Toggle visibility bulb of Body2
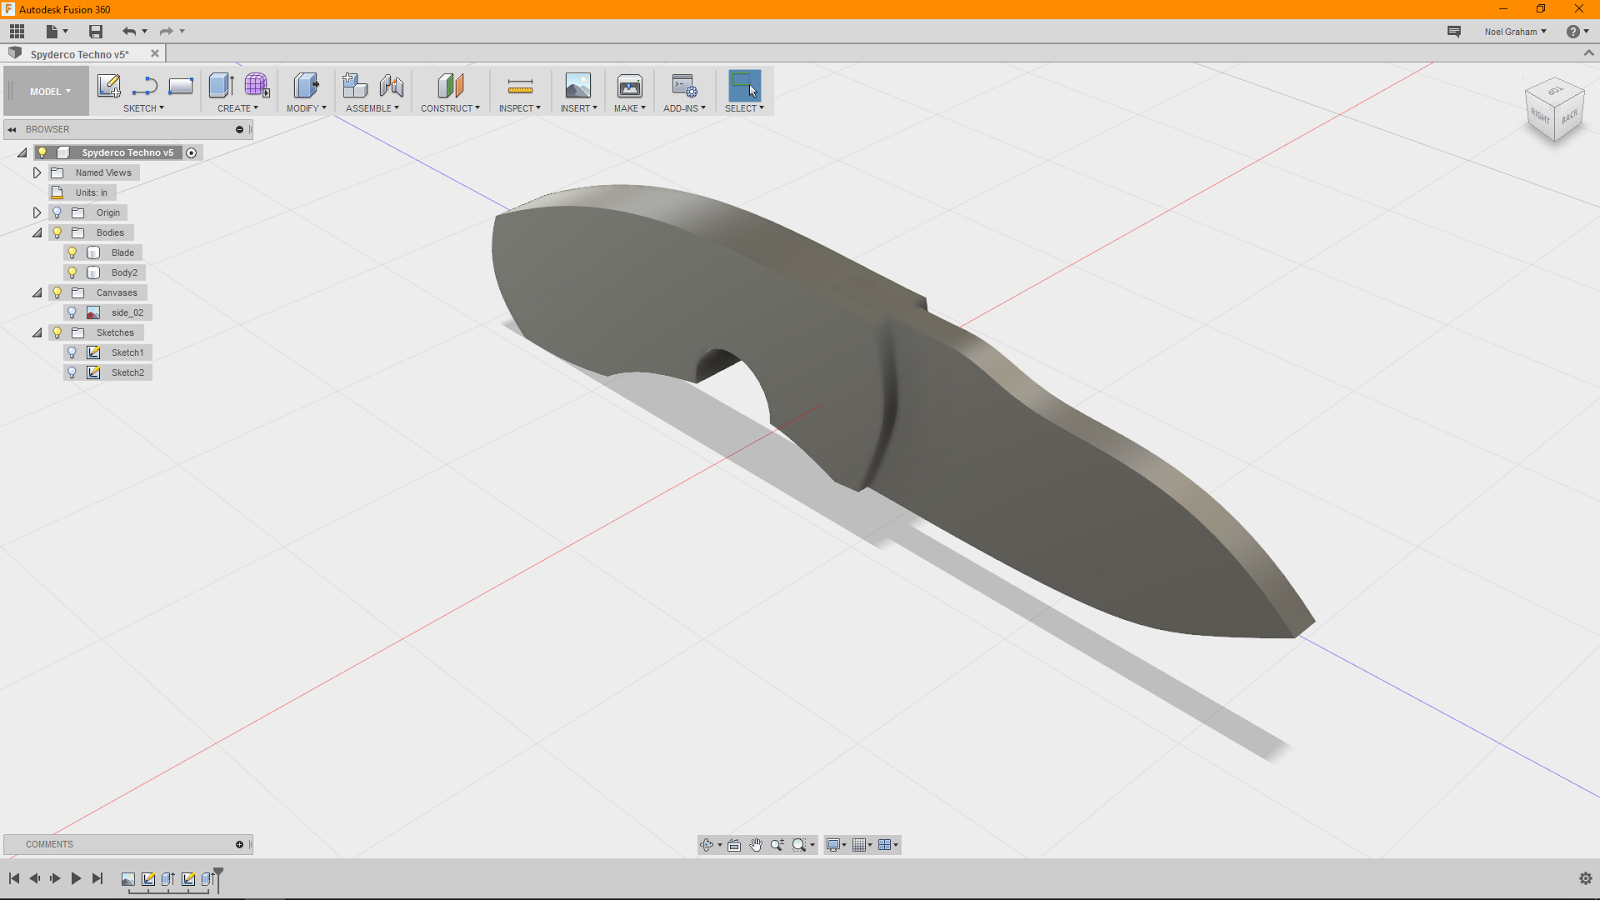1600x900 pixels. 72,273
